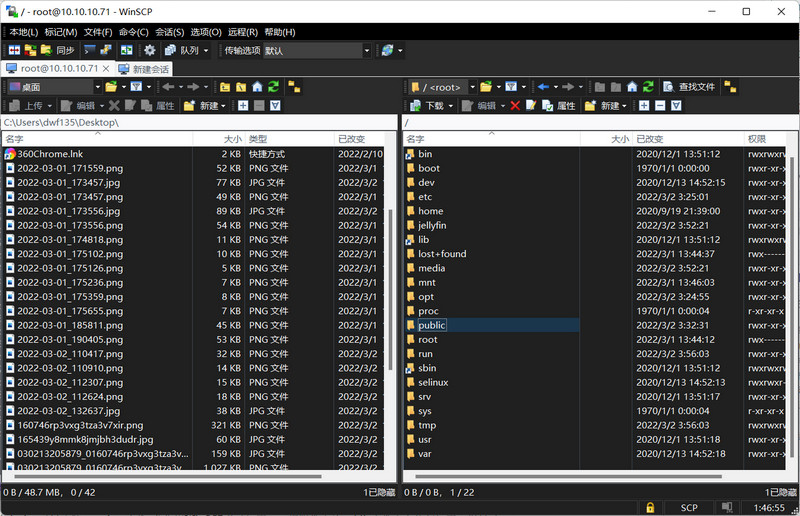
Task: Click the Compare Directories icon in the top toolbar
Action: pos(14,50)
